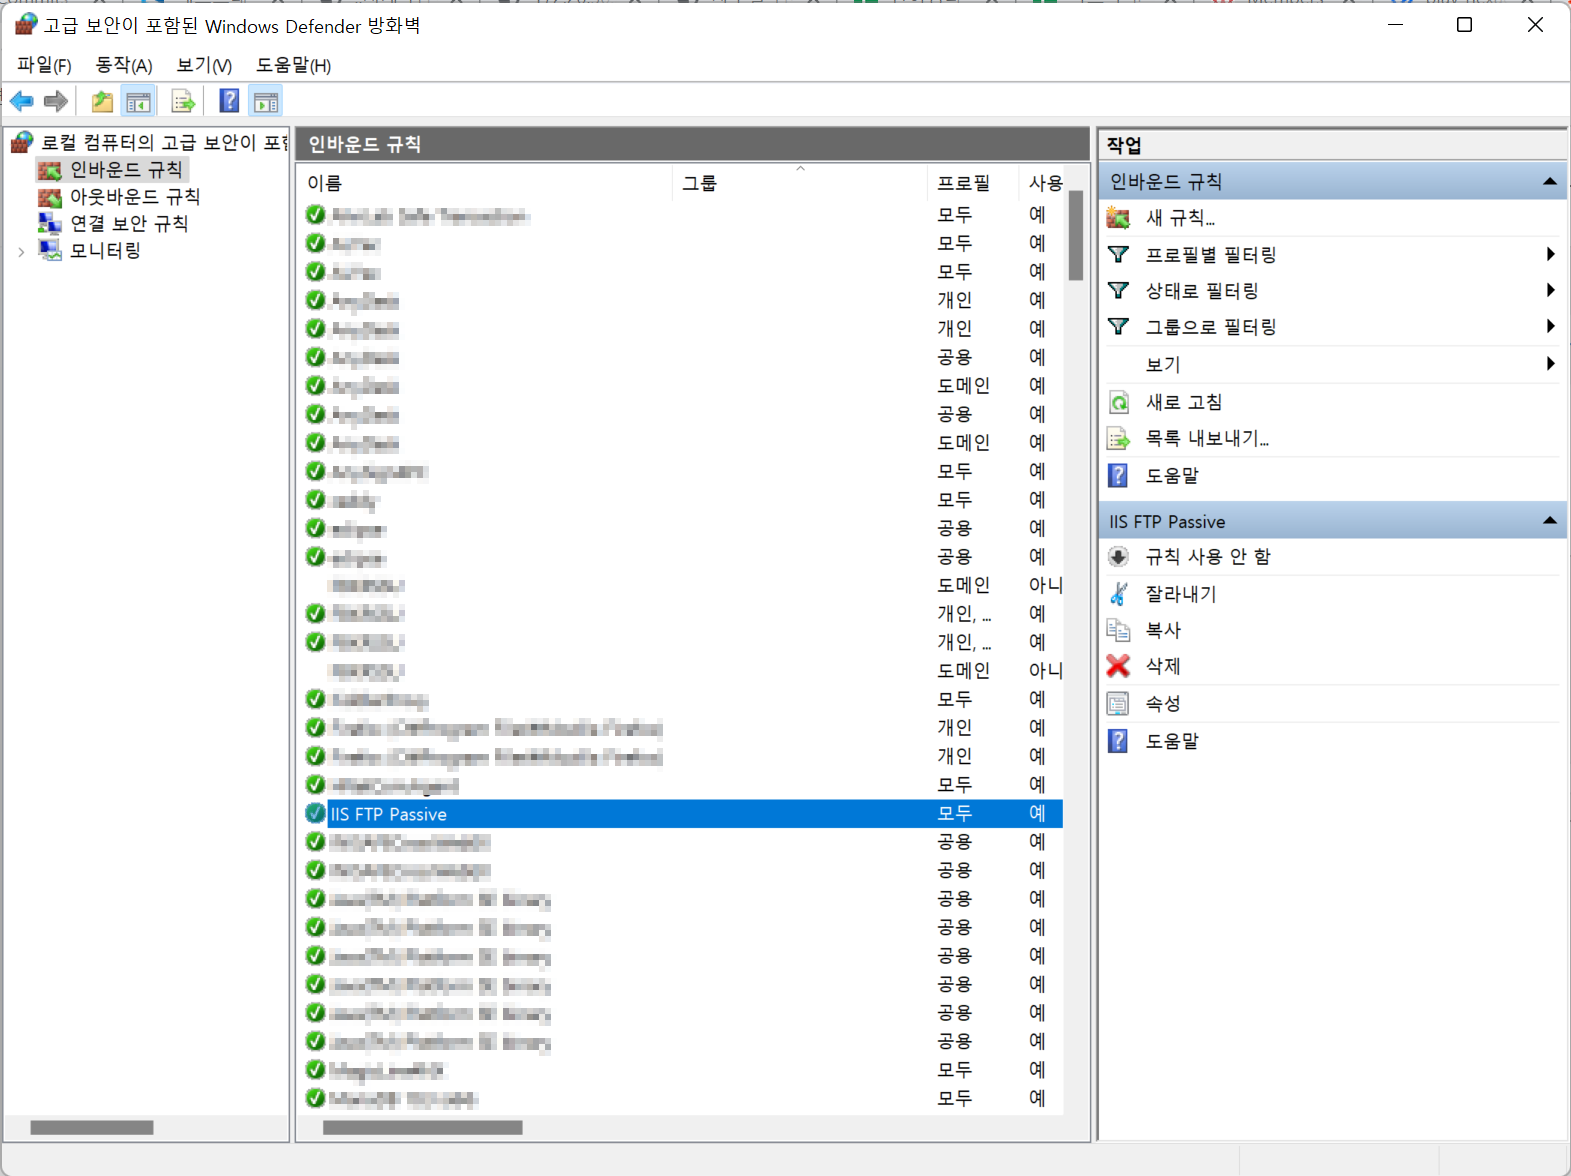Open the 상태로 필터링 submenu arrow
The width and height of the screenshot is (1571, 1176).
1550,290
